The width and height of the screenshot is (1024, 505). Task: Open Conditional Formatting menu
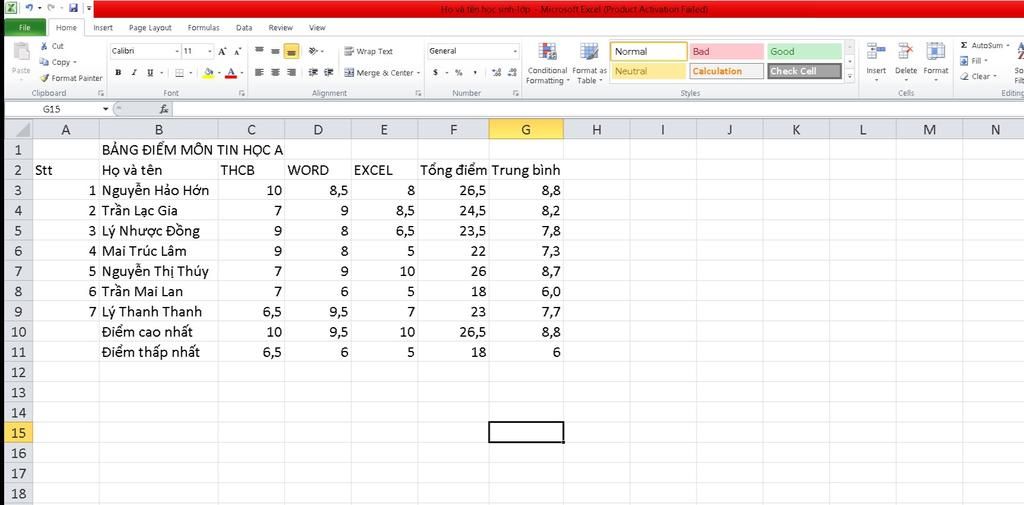[x=547, y=63]
